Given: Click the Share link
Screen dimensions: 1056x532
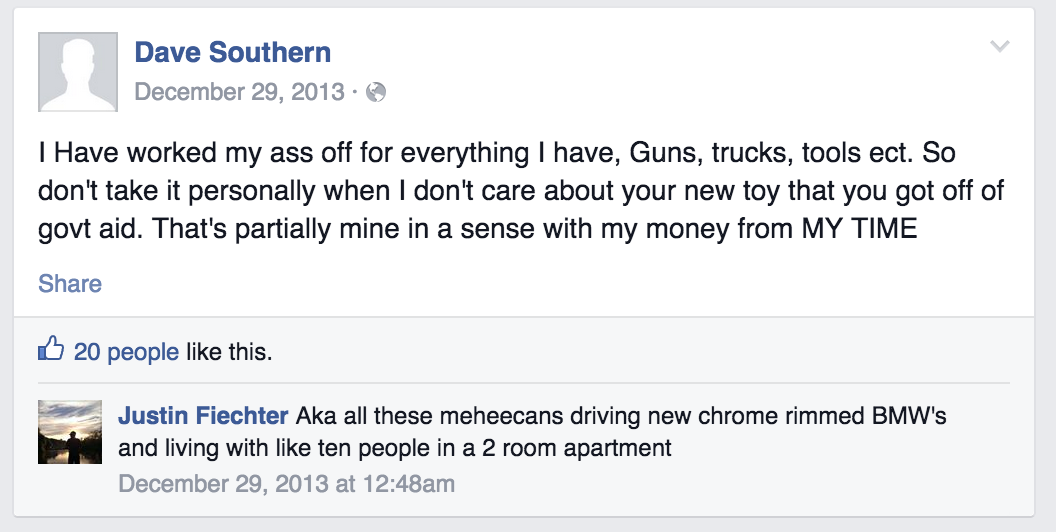Looking at the screenshot, I should coord(70,284).
